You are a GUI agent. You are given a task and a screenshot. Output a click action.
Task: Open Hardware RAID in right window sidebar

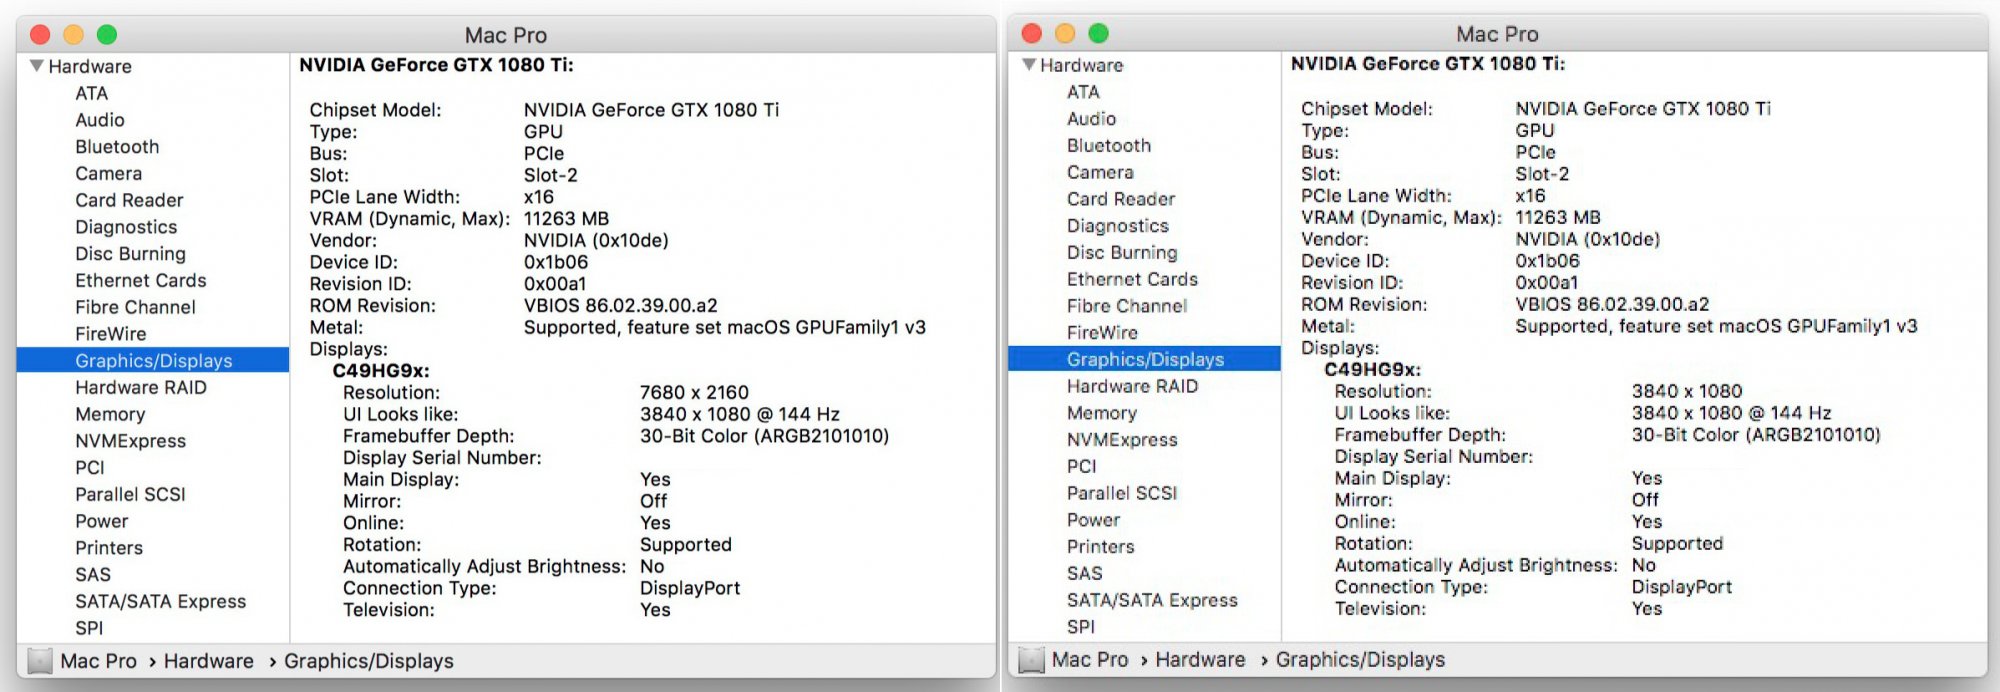[x=1132, y=386]
